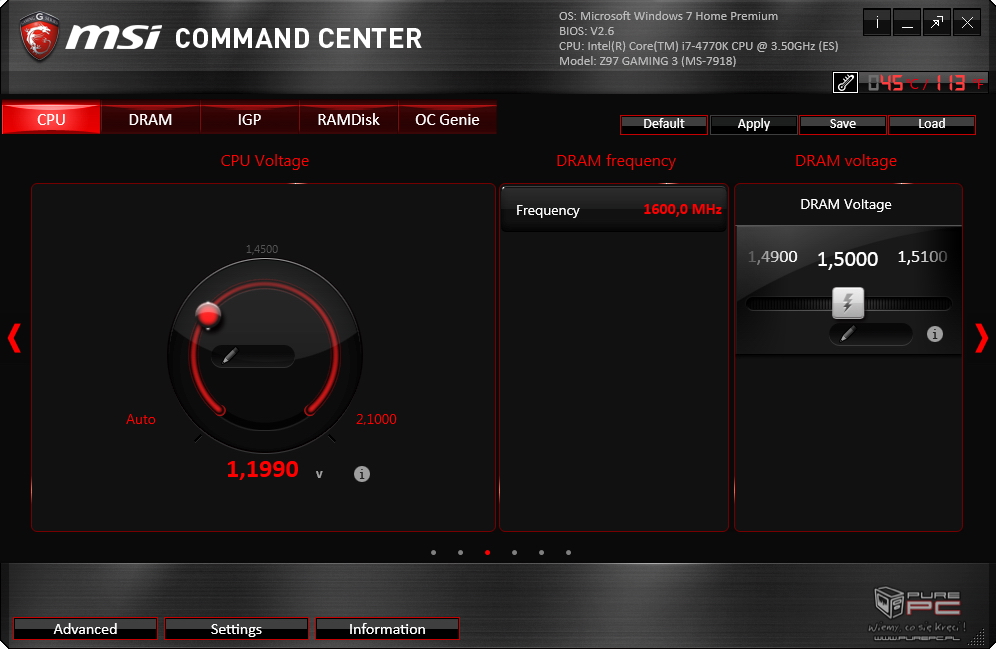Image resolution: width=996 pixels, height=649 pixels.
Task: Click the Load profile button
Action: pyautogui.click(x=931, y=124)
